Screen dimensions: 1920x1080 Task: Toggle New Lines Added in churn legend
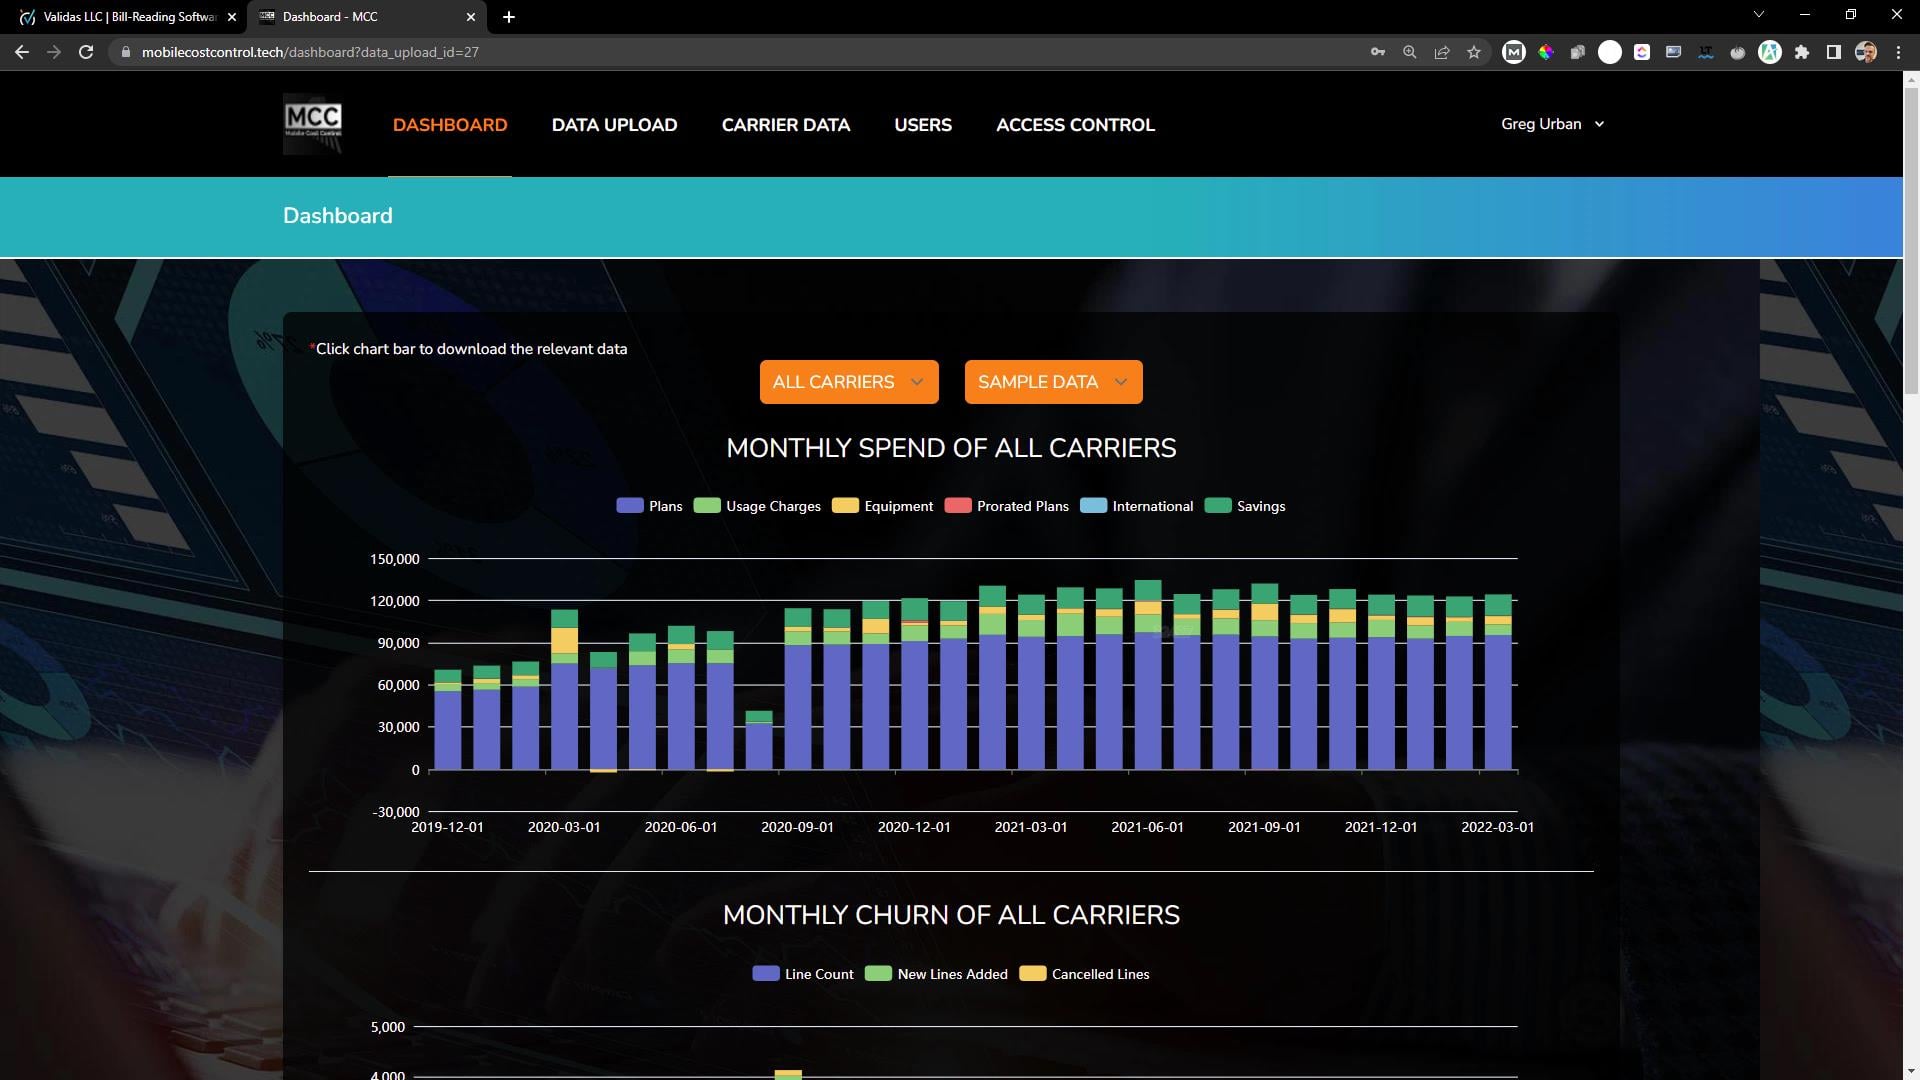tap(936, 974)
